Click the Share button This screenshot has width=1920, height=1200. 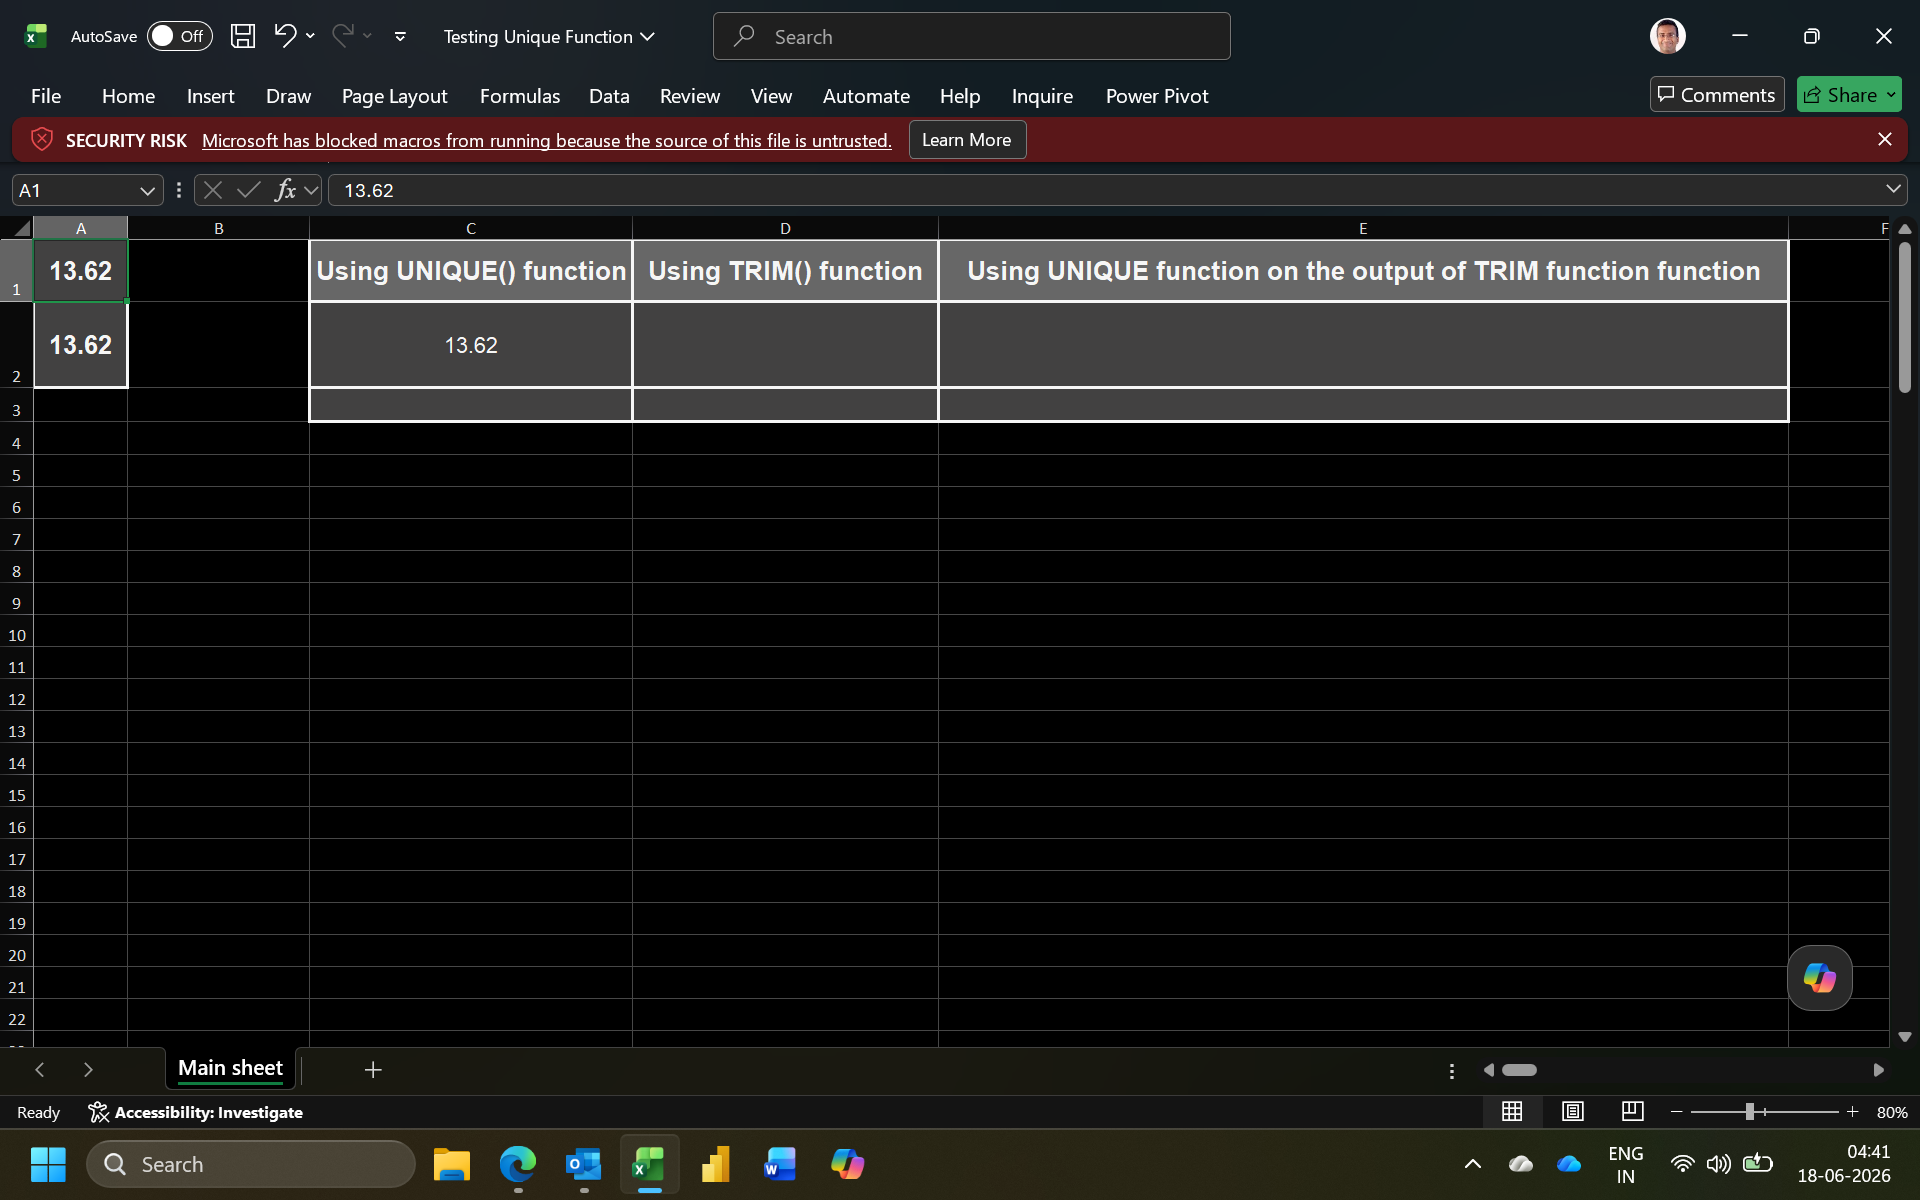1840,95
